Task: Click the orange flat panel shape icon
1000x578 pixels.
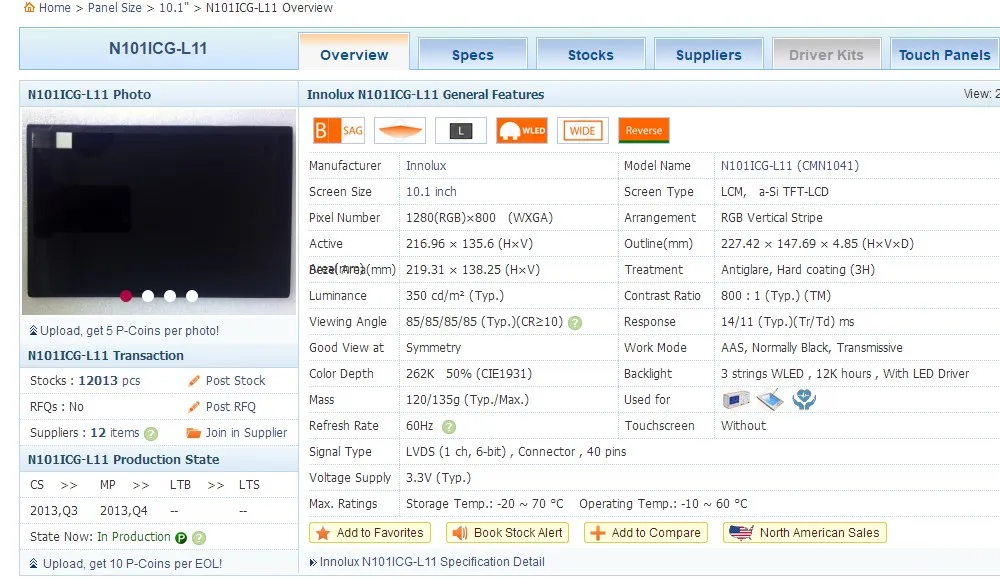Action: tap(400, 131)
